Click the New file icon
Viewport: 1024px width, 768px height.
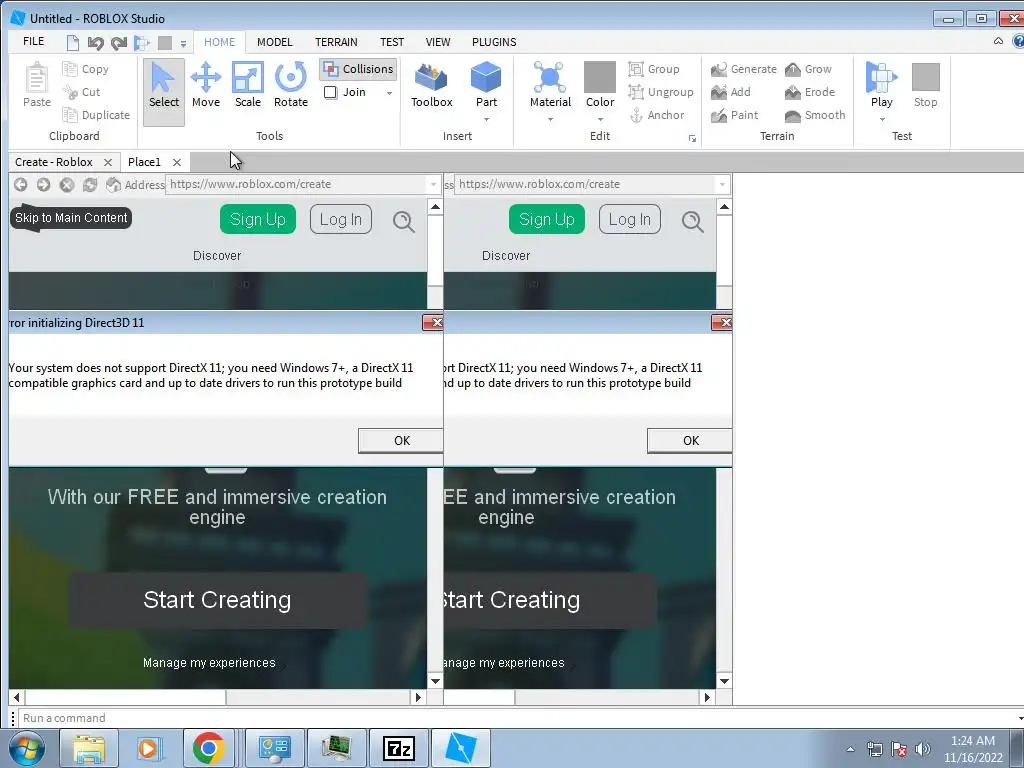pos(72,43)
